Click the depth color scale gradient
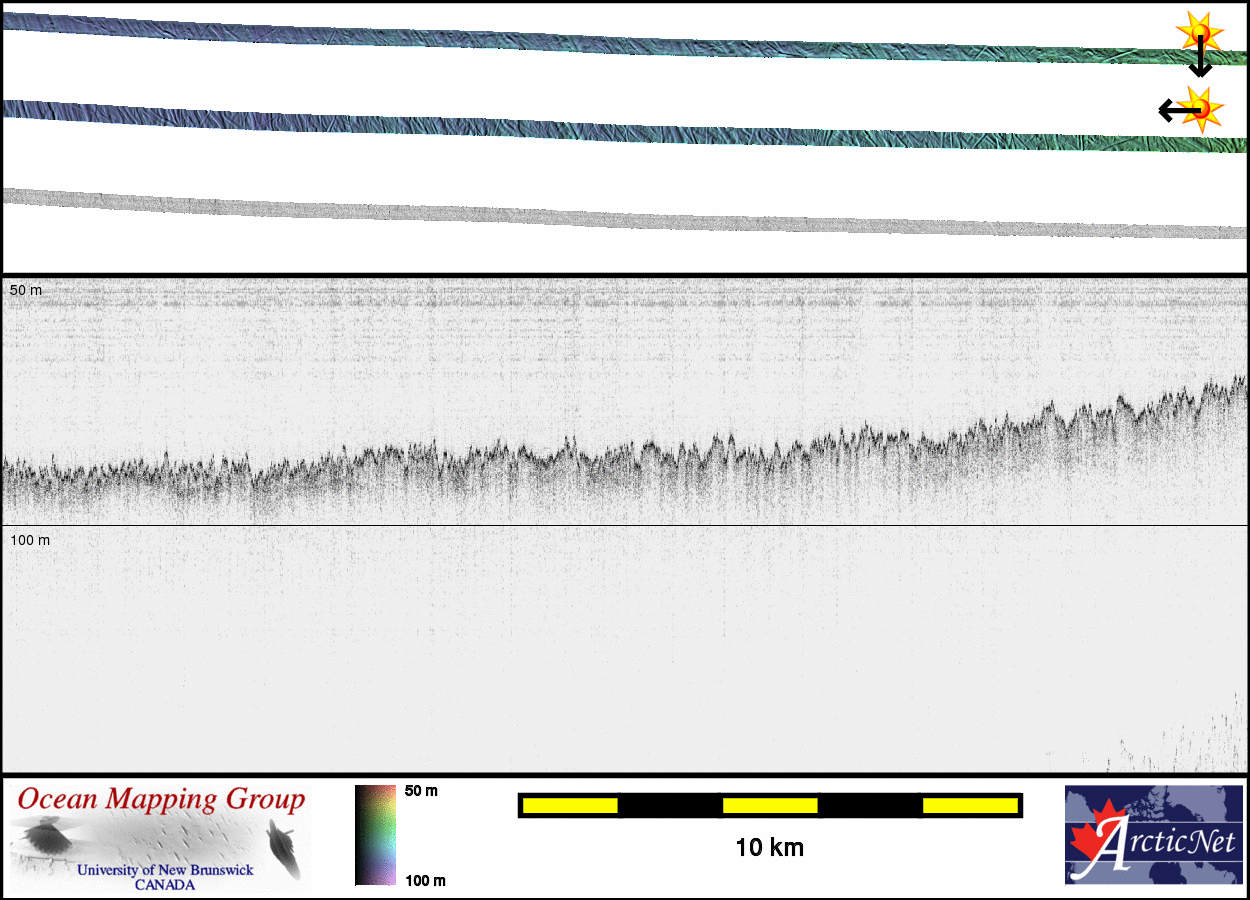The image size is (1250, 900). point(375,835)
